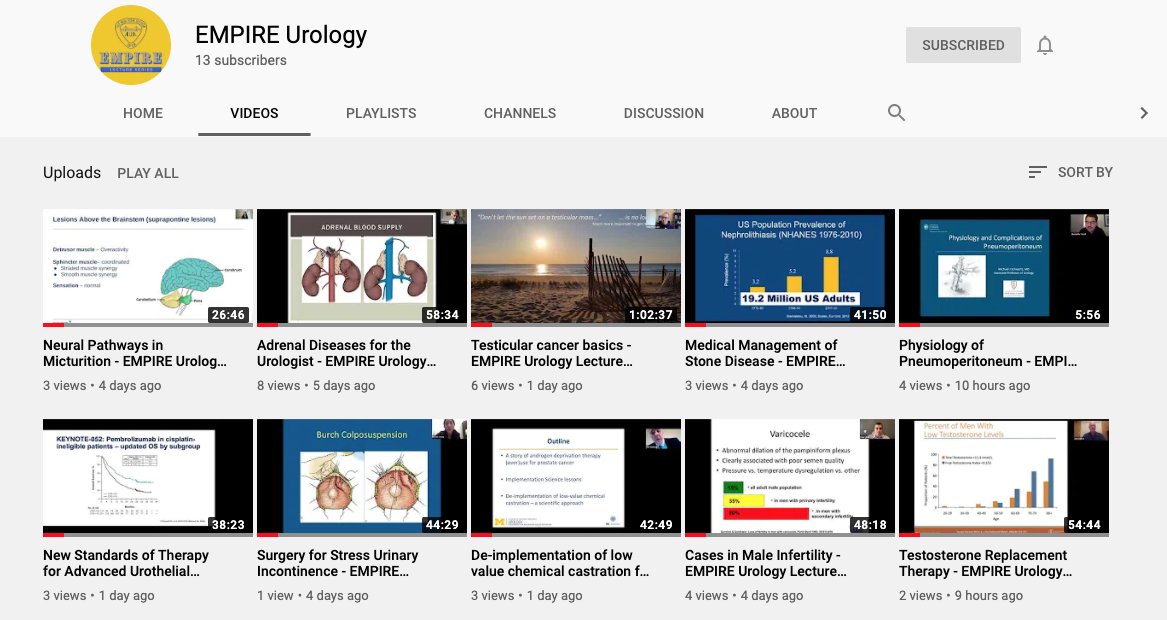Click '8 views • 5 days ago' text
The height and width of the screenshot is (620, 1167).
[x=316, y=386]
